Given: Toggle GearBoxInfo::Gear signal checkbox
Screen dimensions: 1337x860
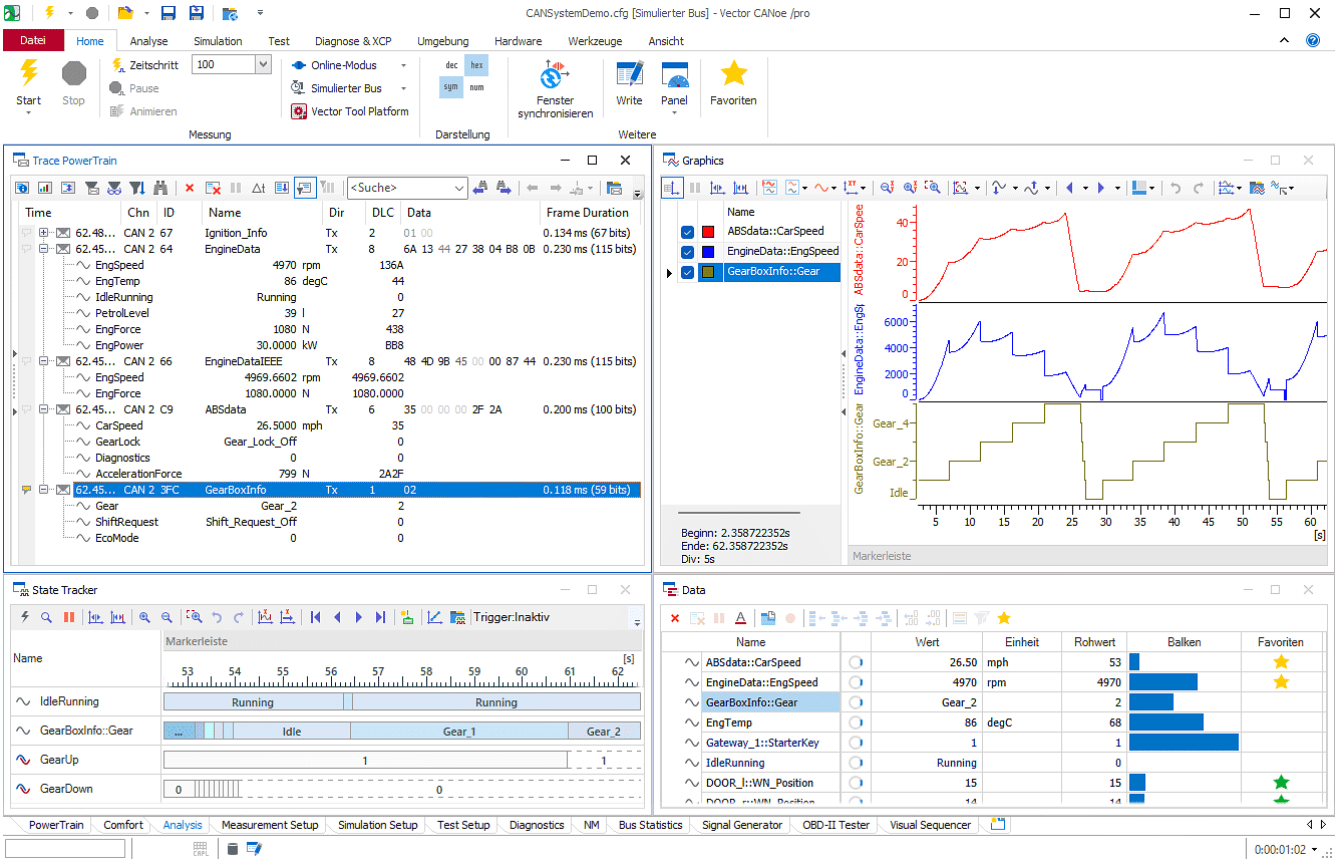Looking at the screenshot, I should pos(687,272).
